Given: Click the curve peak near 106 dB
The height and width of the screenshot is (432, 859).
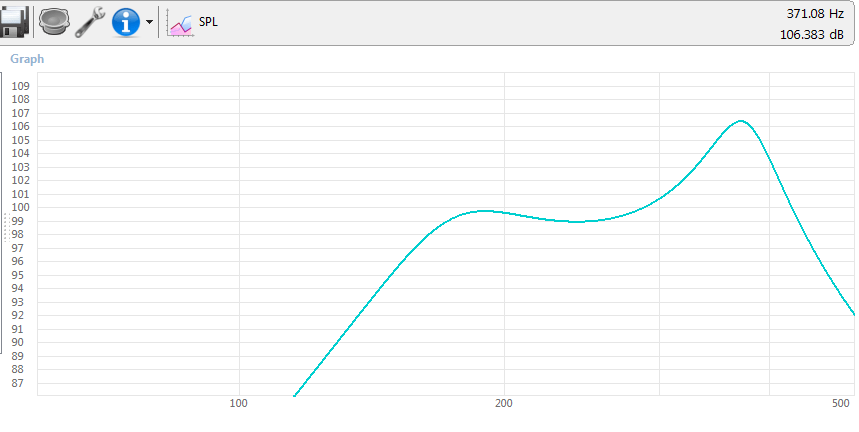Looking at the screenshot, I should 741,121.
